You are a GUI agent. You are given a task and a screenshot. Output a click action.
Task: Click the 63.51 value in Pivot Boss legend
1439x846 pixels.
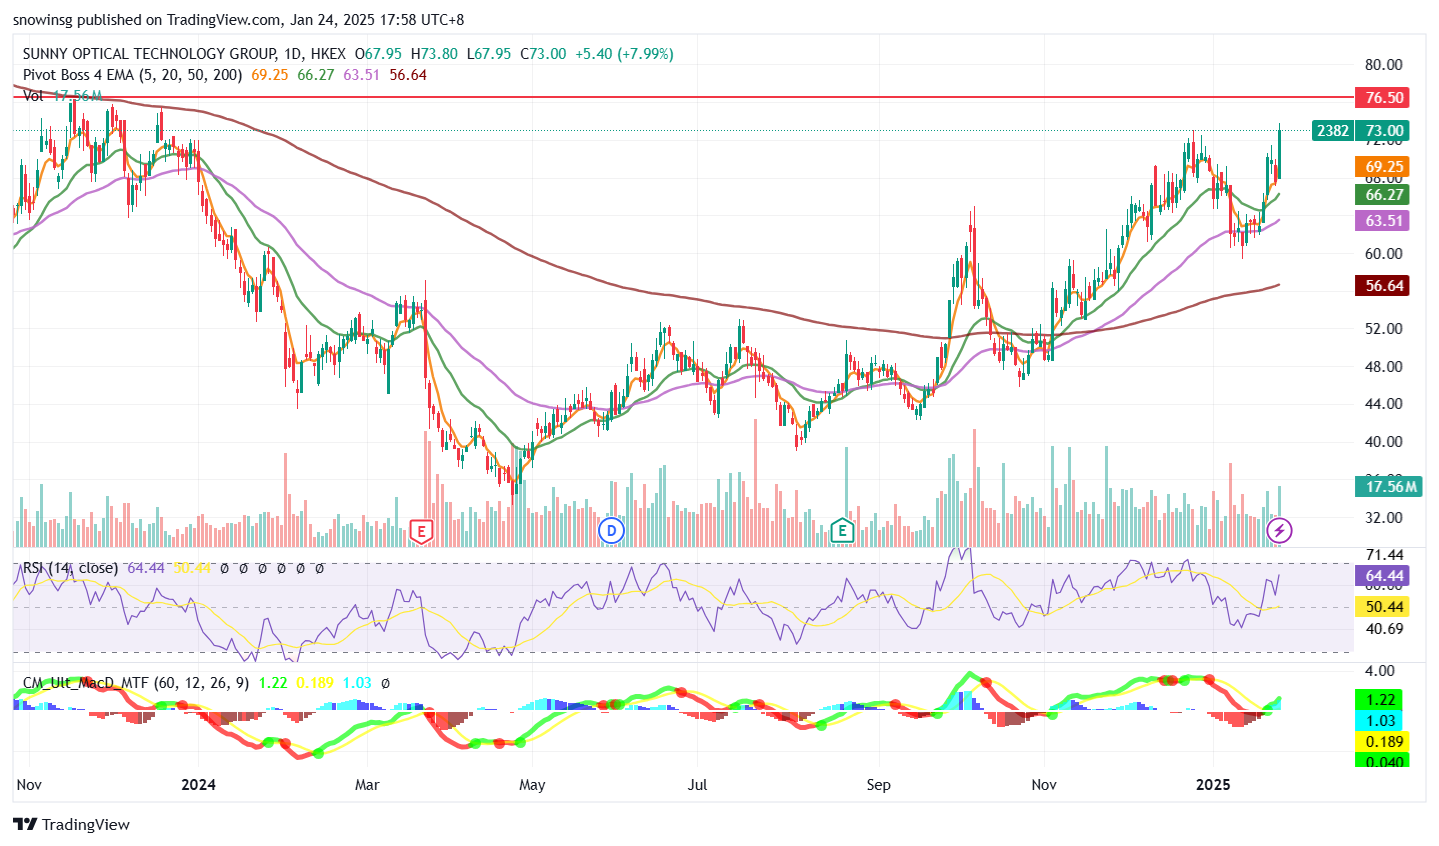pos(362,75)
